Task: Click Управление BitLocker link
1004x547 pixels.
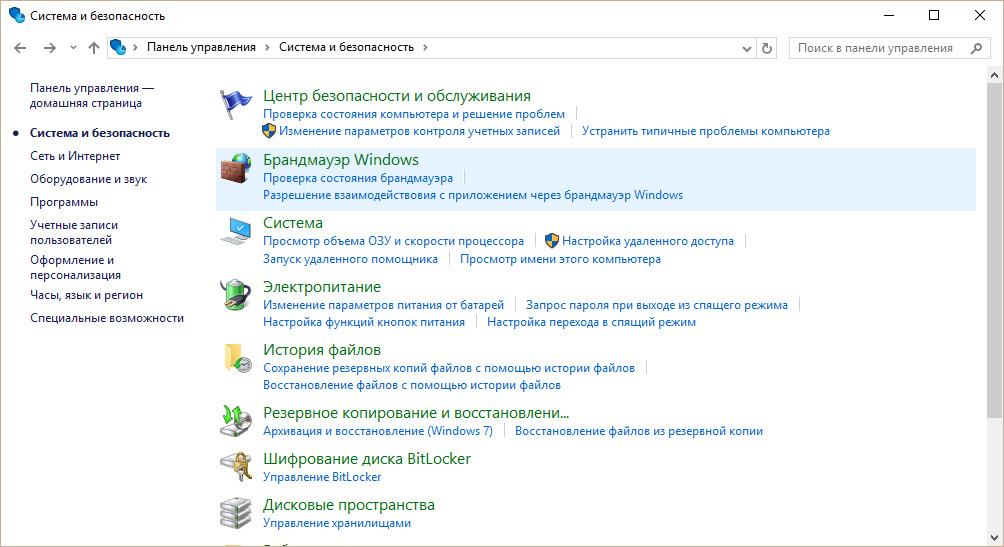Action: point(322,477)
